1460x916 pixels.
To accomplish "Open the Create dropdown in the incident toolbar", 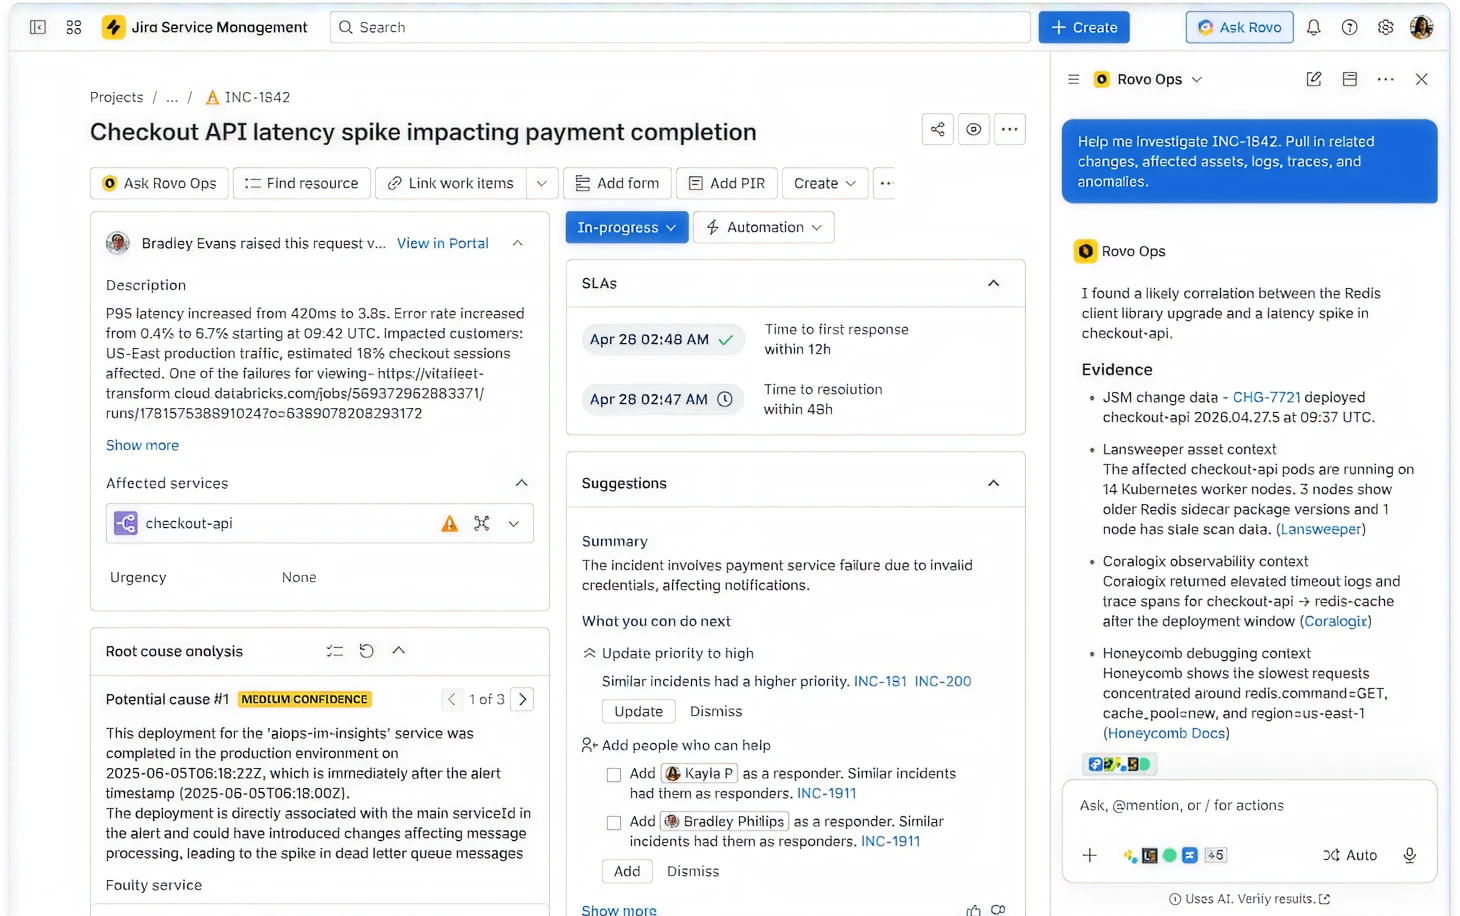I will [825, 183].
